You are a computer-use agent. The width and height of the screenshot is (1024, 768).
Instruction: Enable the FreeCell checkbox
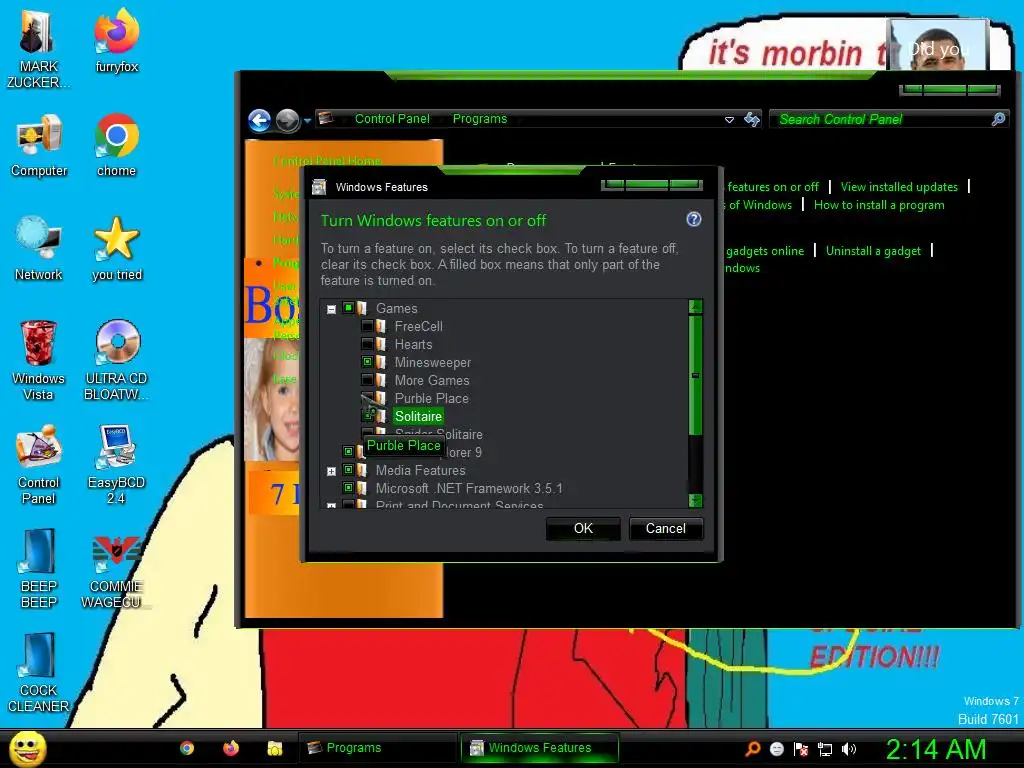pos(367,325)
